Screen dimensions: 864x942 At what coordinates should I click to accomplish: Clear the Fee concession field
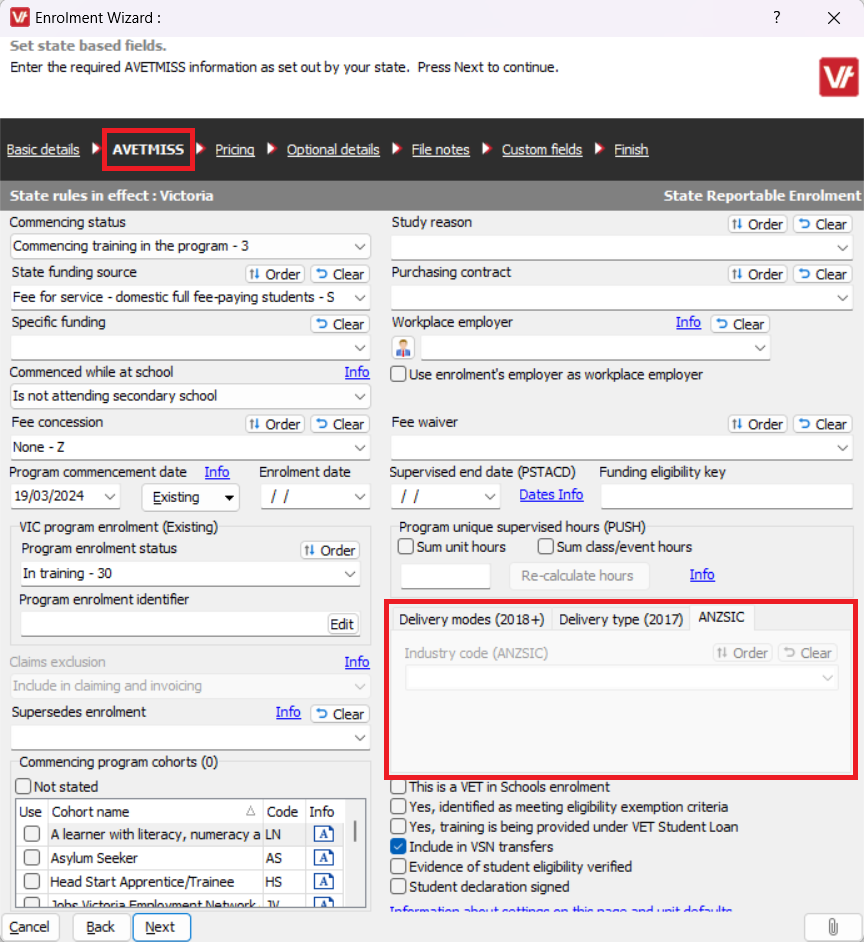pyautogui.click(x=340, y=424)
